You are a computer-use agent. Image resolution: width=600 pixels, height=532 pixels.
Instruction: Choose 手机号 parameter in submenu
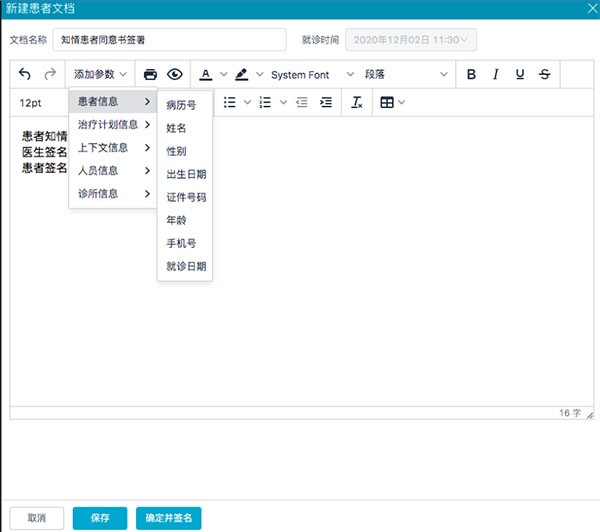point(181,243)
